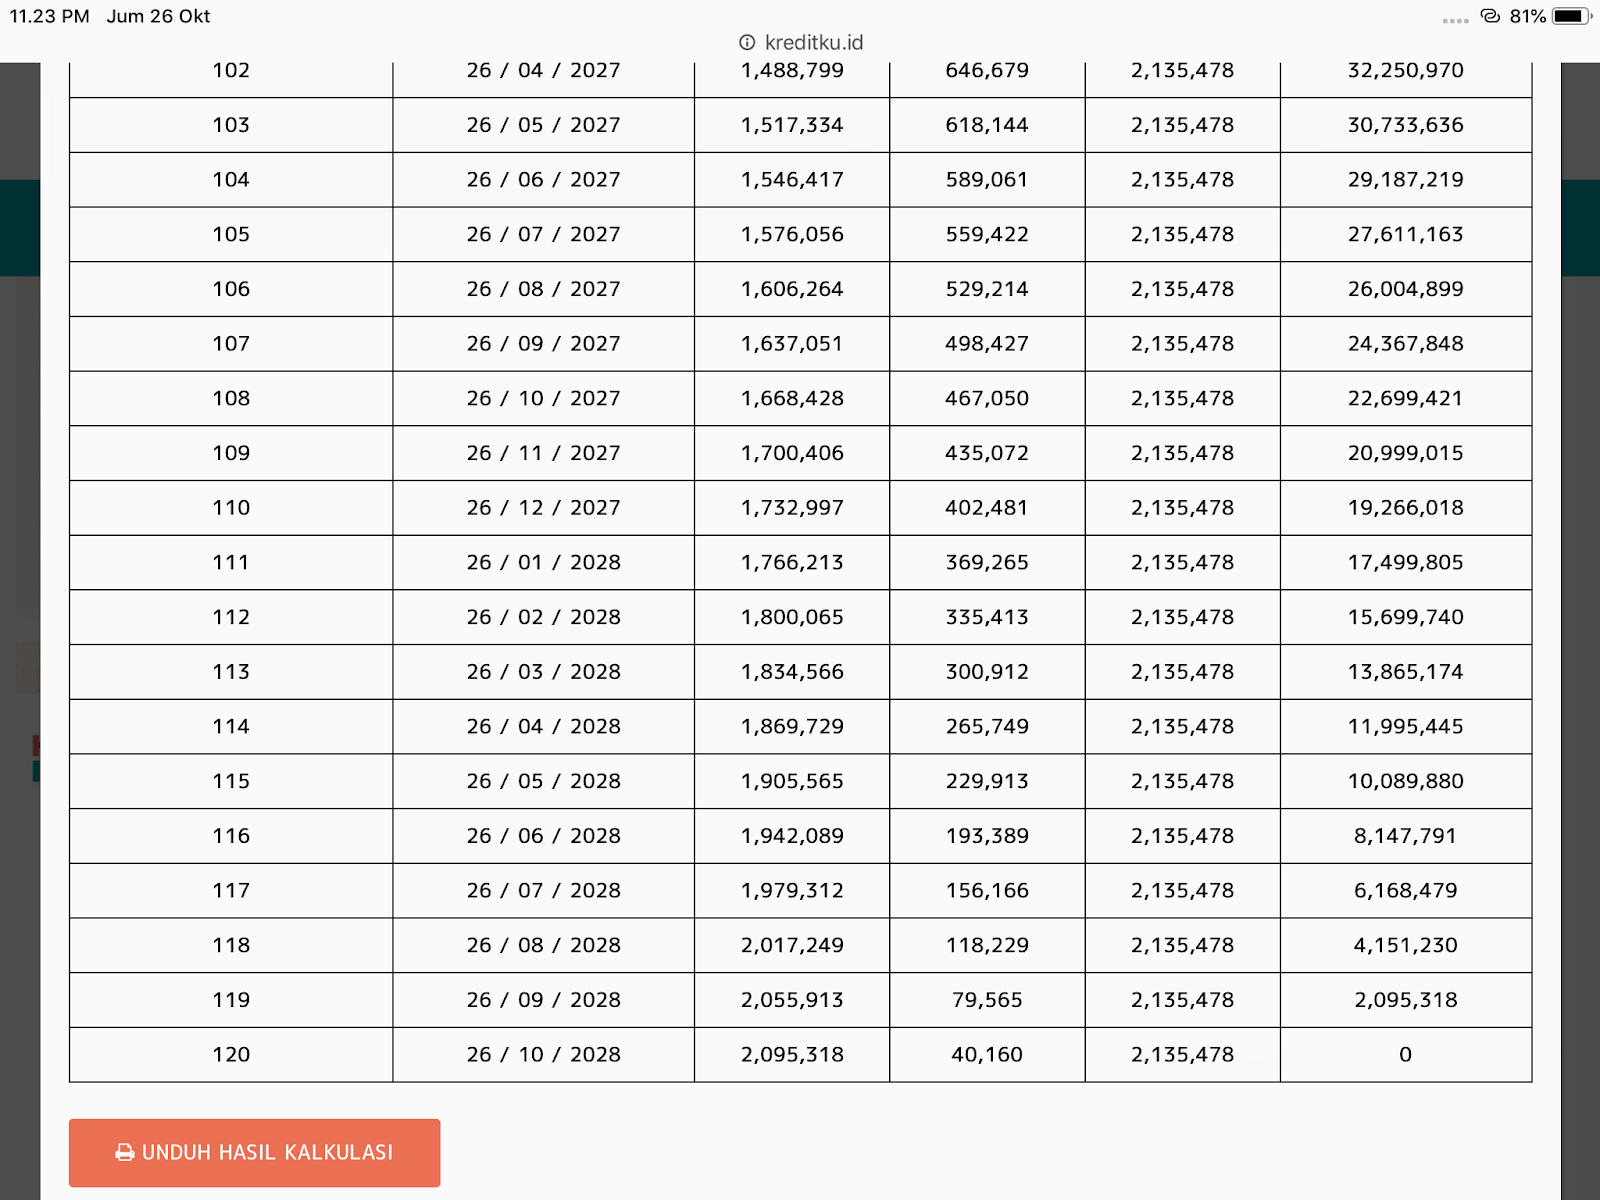
Task: Select interest amount 646,679 cell
Action: coord(987,71)
